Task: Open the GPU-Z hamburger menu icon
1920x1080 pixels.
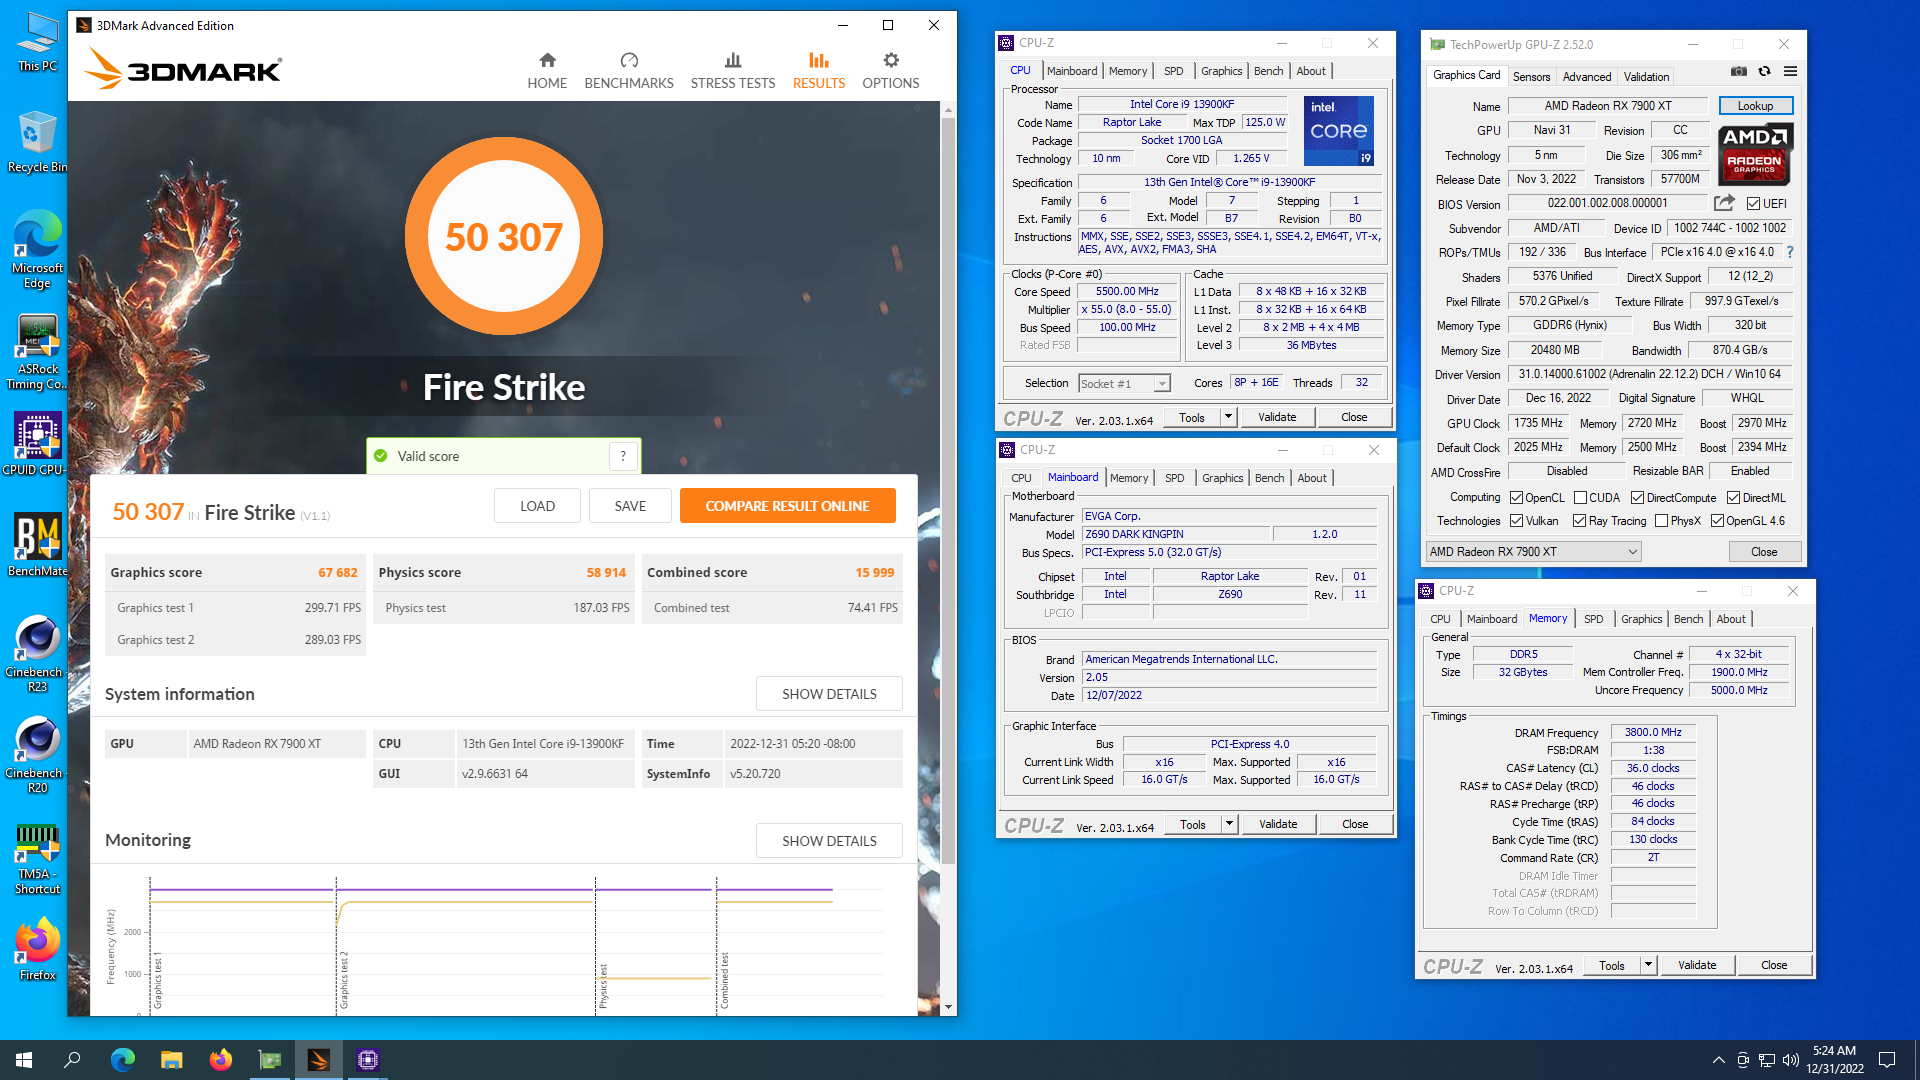Action: click(1791, 71)
